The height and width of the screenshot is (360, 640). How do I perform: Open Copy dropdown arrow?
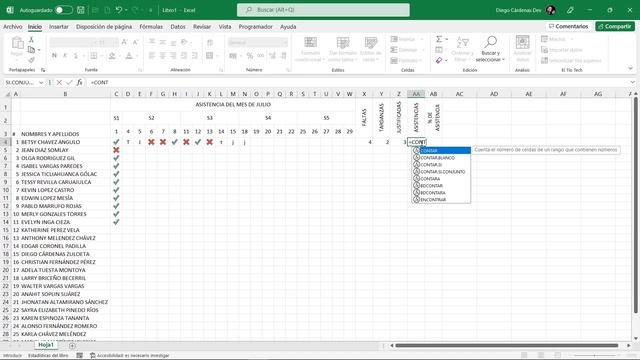pos(39,50)
